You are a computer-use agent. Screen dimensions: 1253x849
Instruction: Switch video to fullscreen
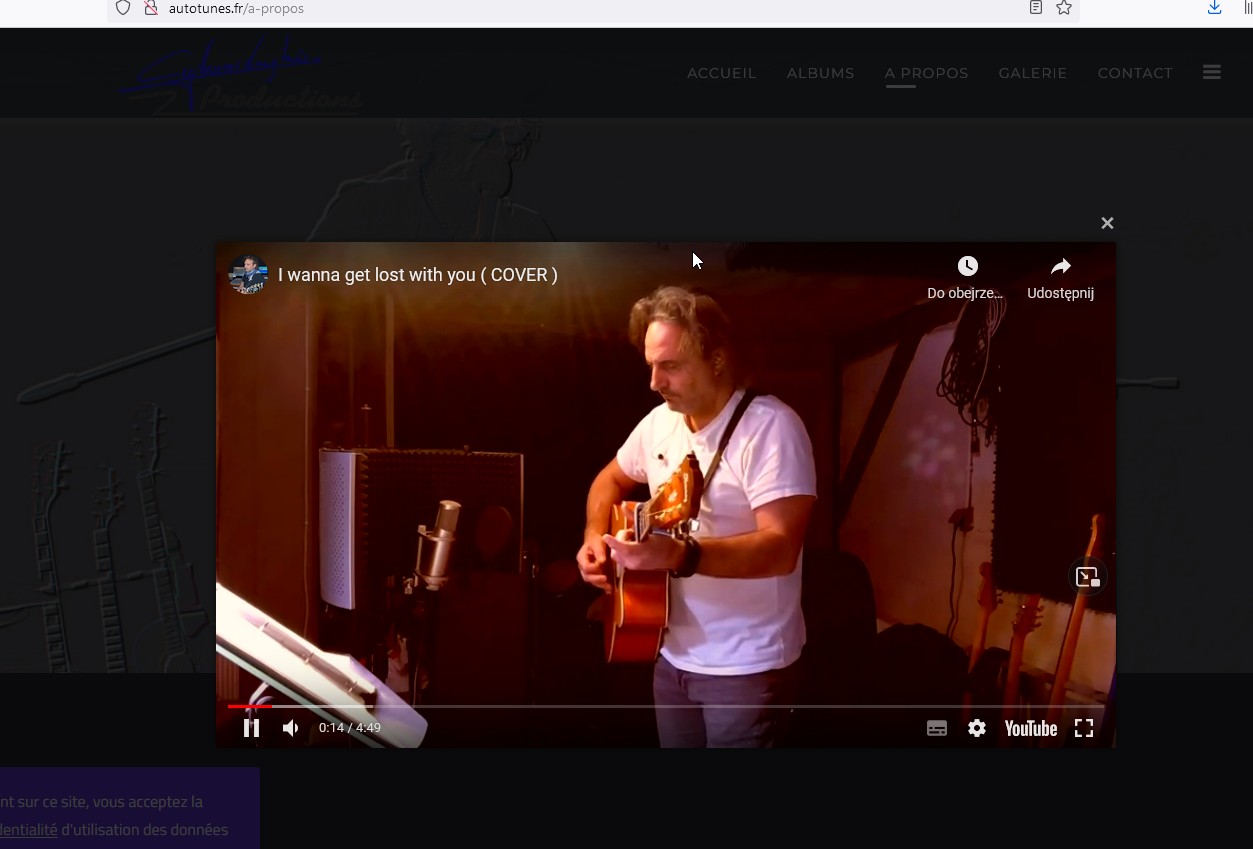coord(1084,728)
